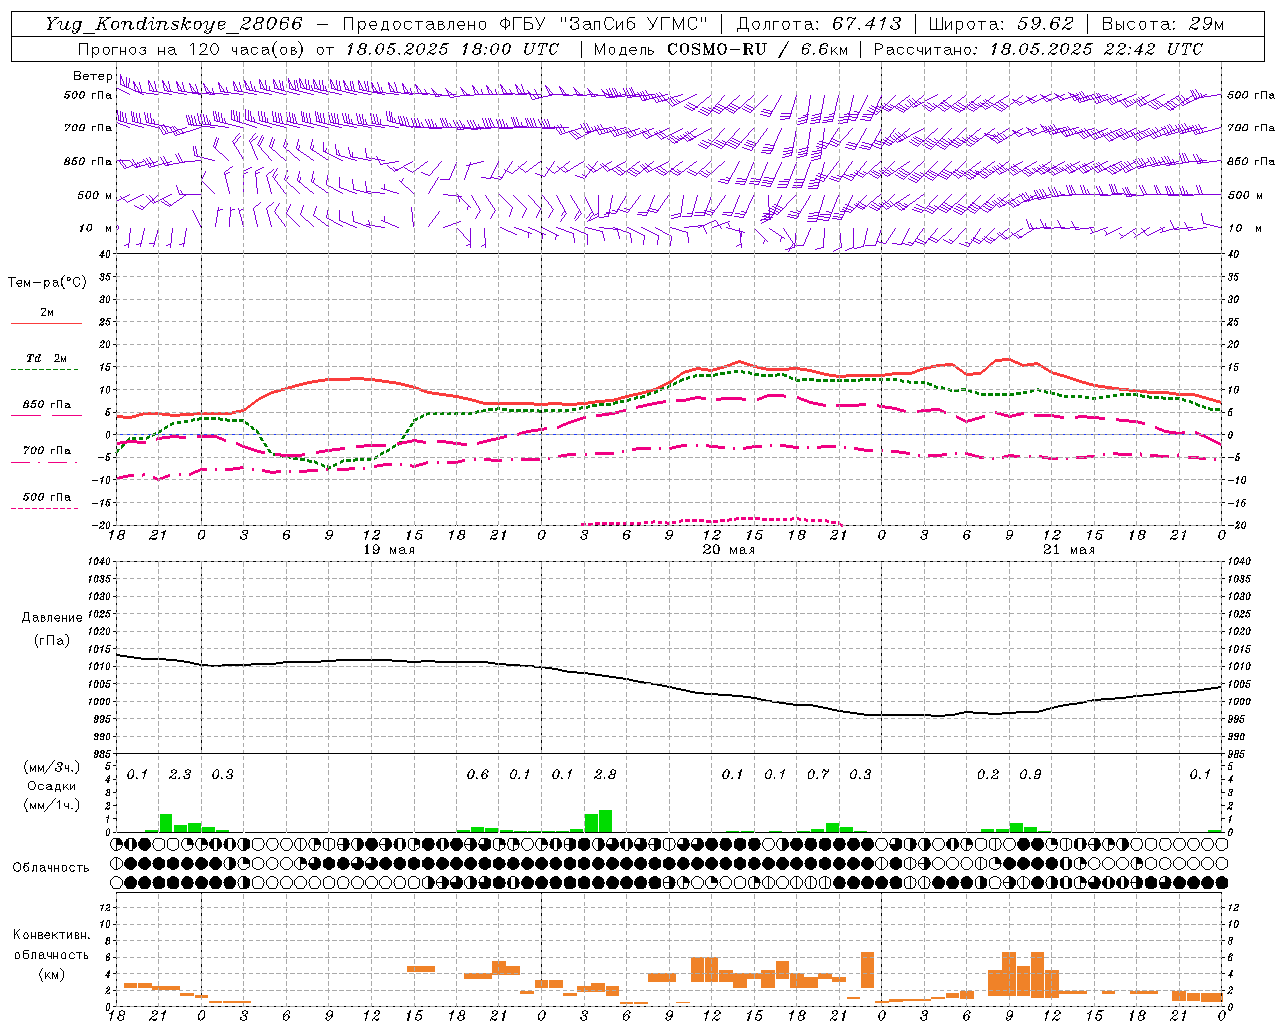Click the 20 мая date label
The image size is (1280, 1024).
click(729, 550)
